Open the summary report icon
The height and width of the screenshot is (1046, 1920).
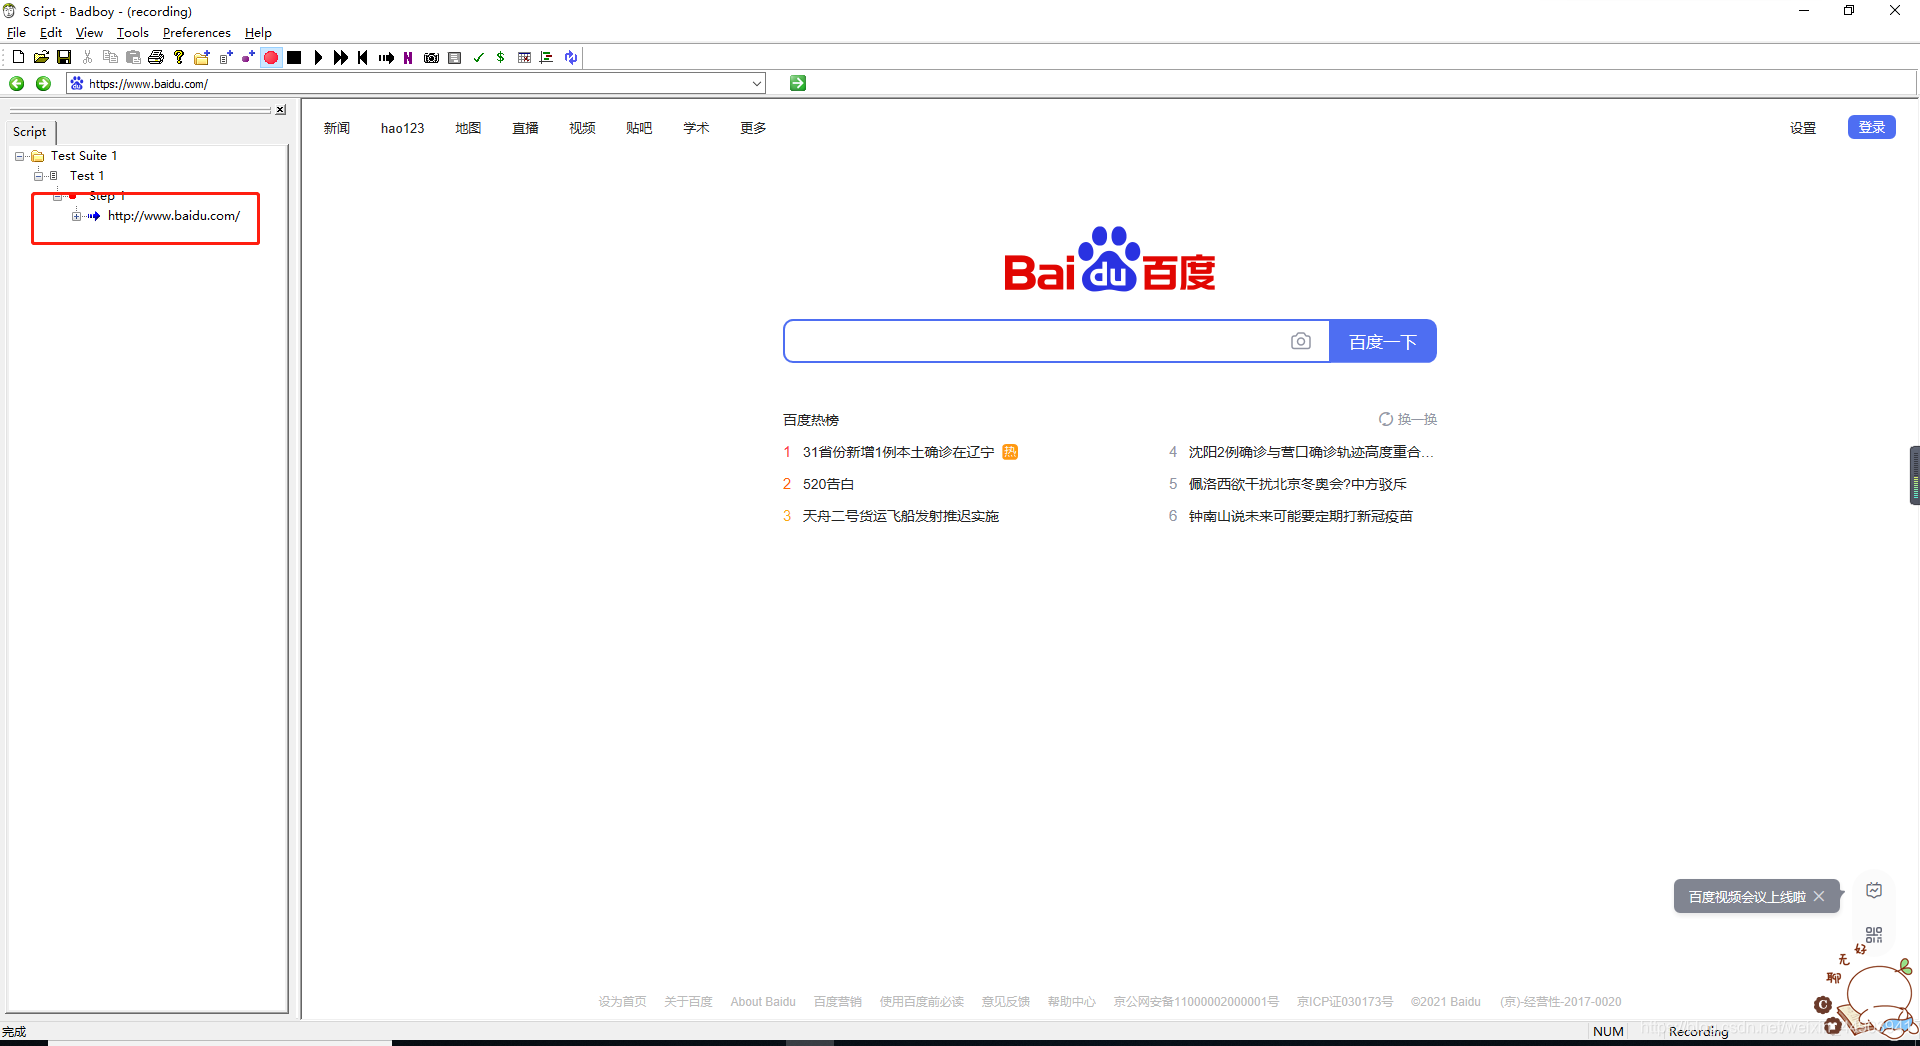[x=454, y=58]
